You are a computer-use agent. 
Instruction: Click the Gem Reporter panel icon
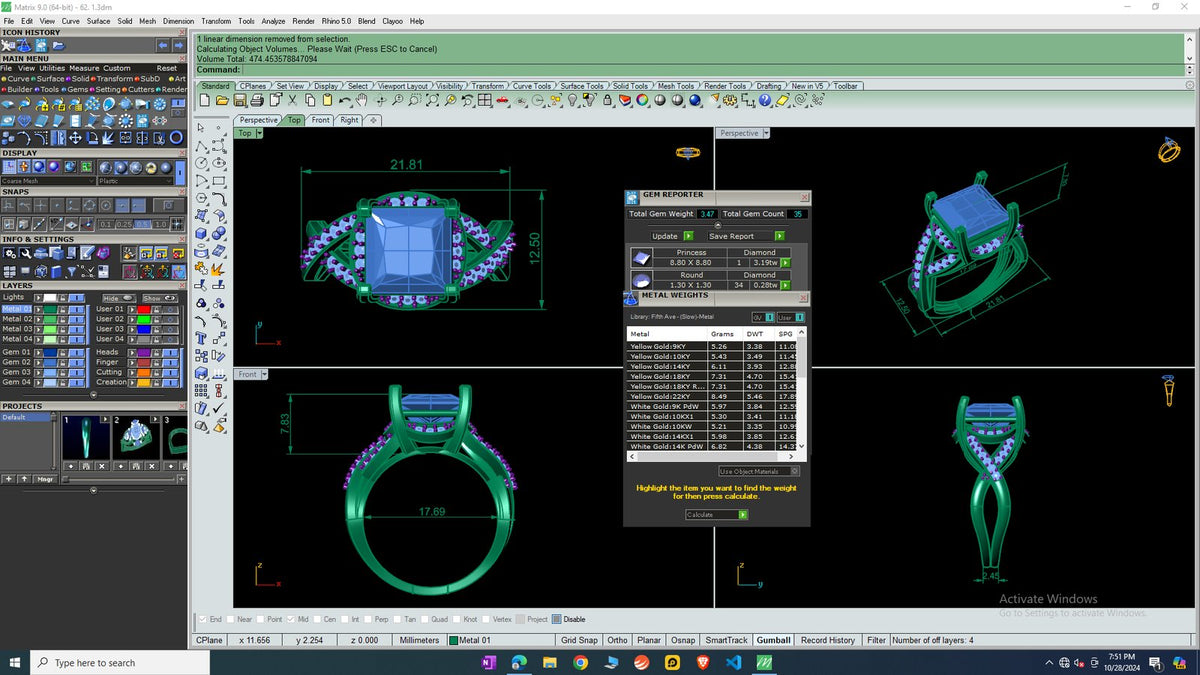[x=633, y=197]
